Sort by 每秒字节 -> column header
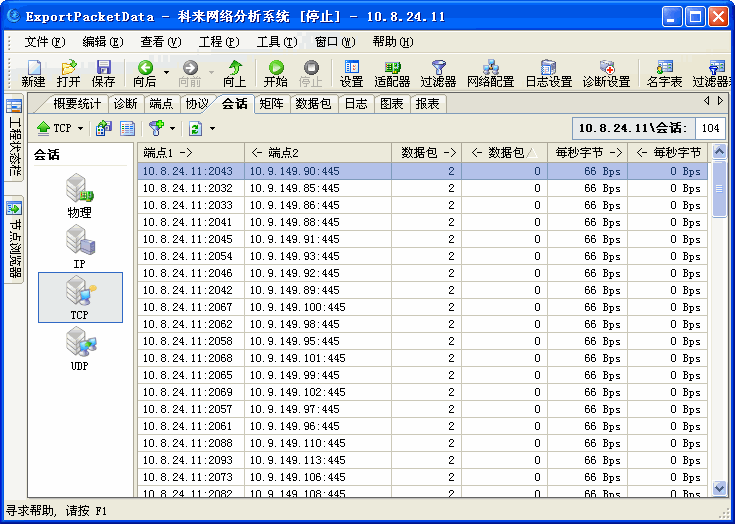 click(587, 152)
